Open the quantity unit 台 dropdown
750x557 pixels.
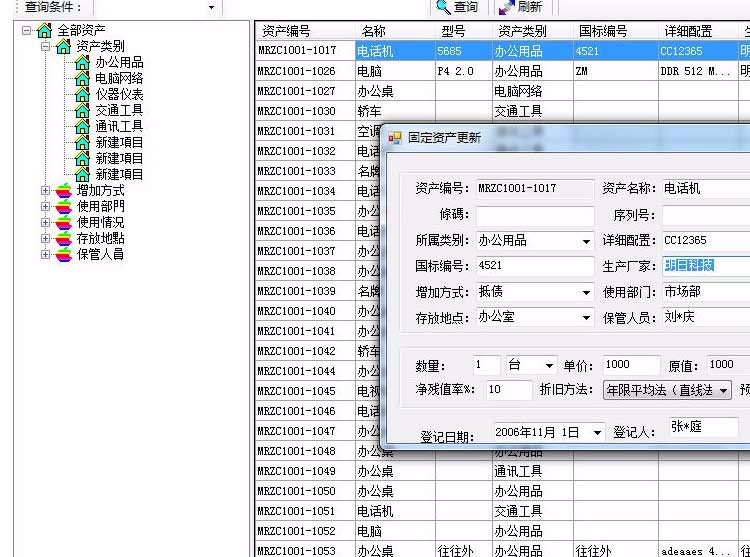click(549, 366)
